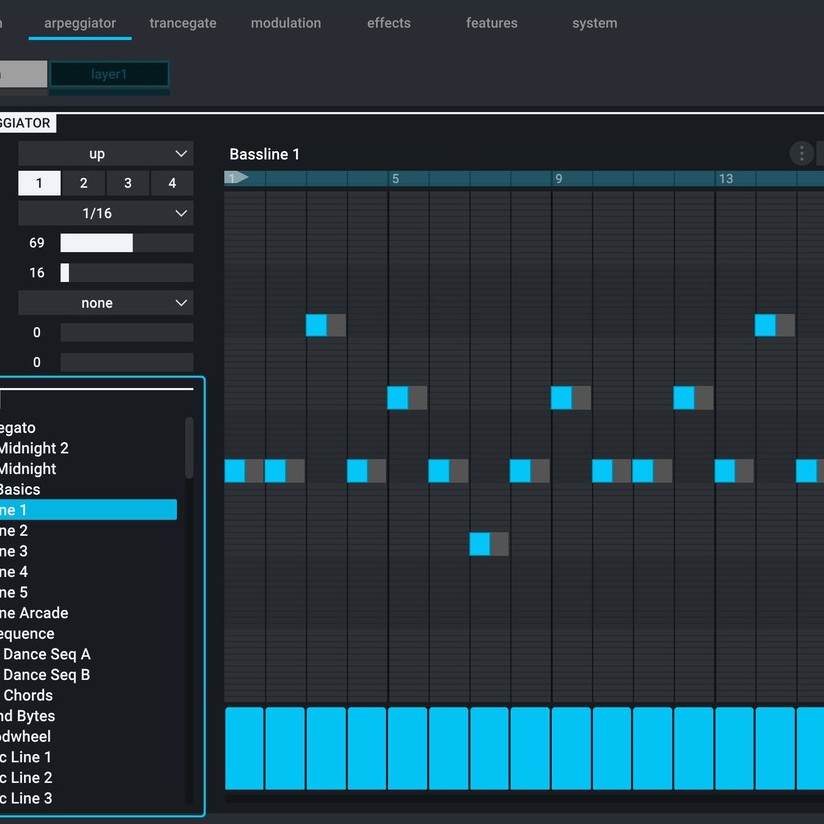Screen dimensions: 824x824
Task: Click the layer1 button
Action: 109,75
